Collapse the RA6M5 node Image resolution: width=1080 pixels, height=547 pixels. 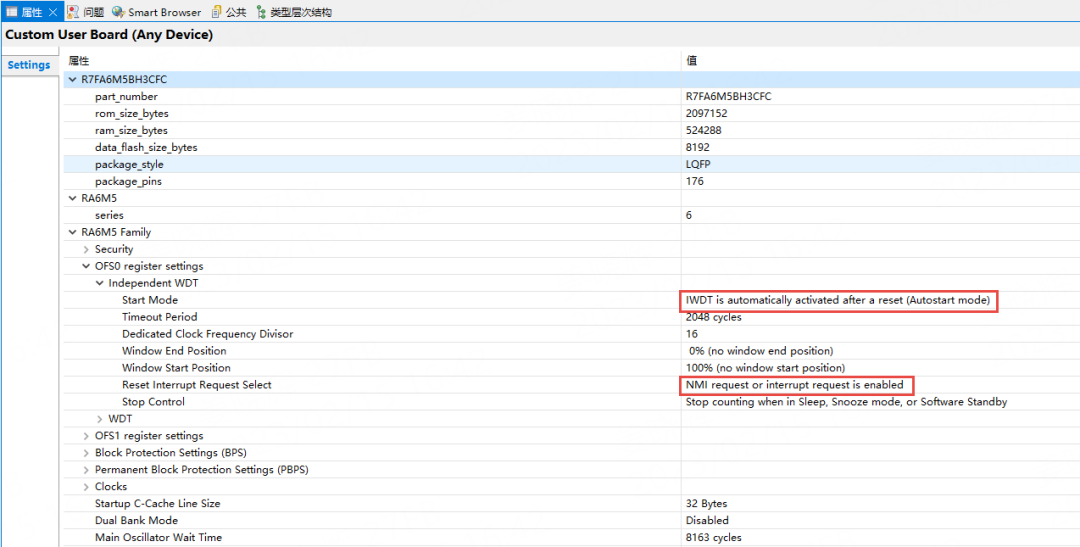tap(72, 198)
